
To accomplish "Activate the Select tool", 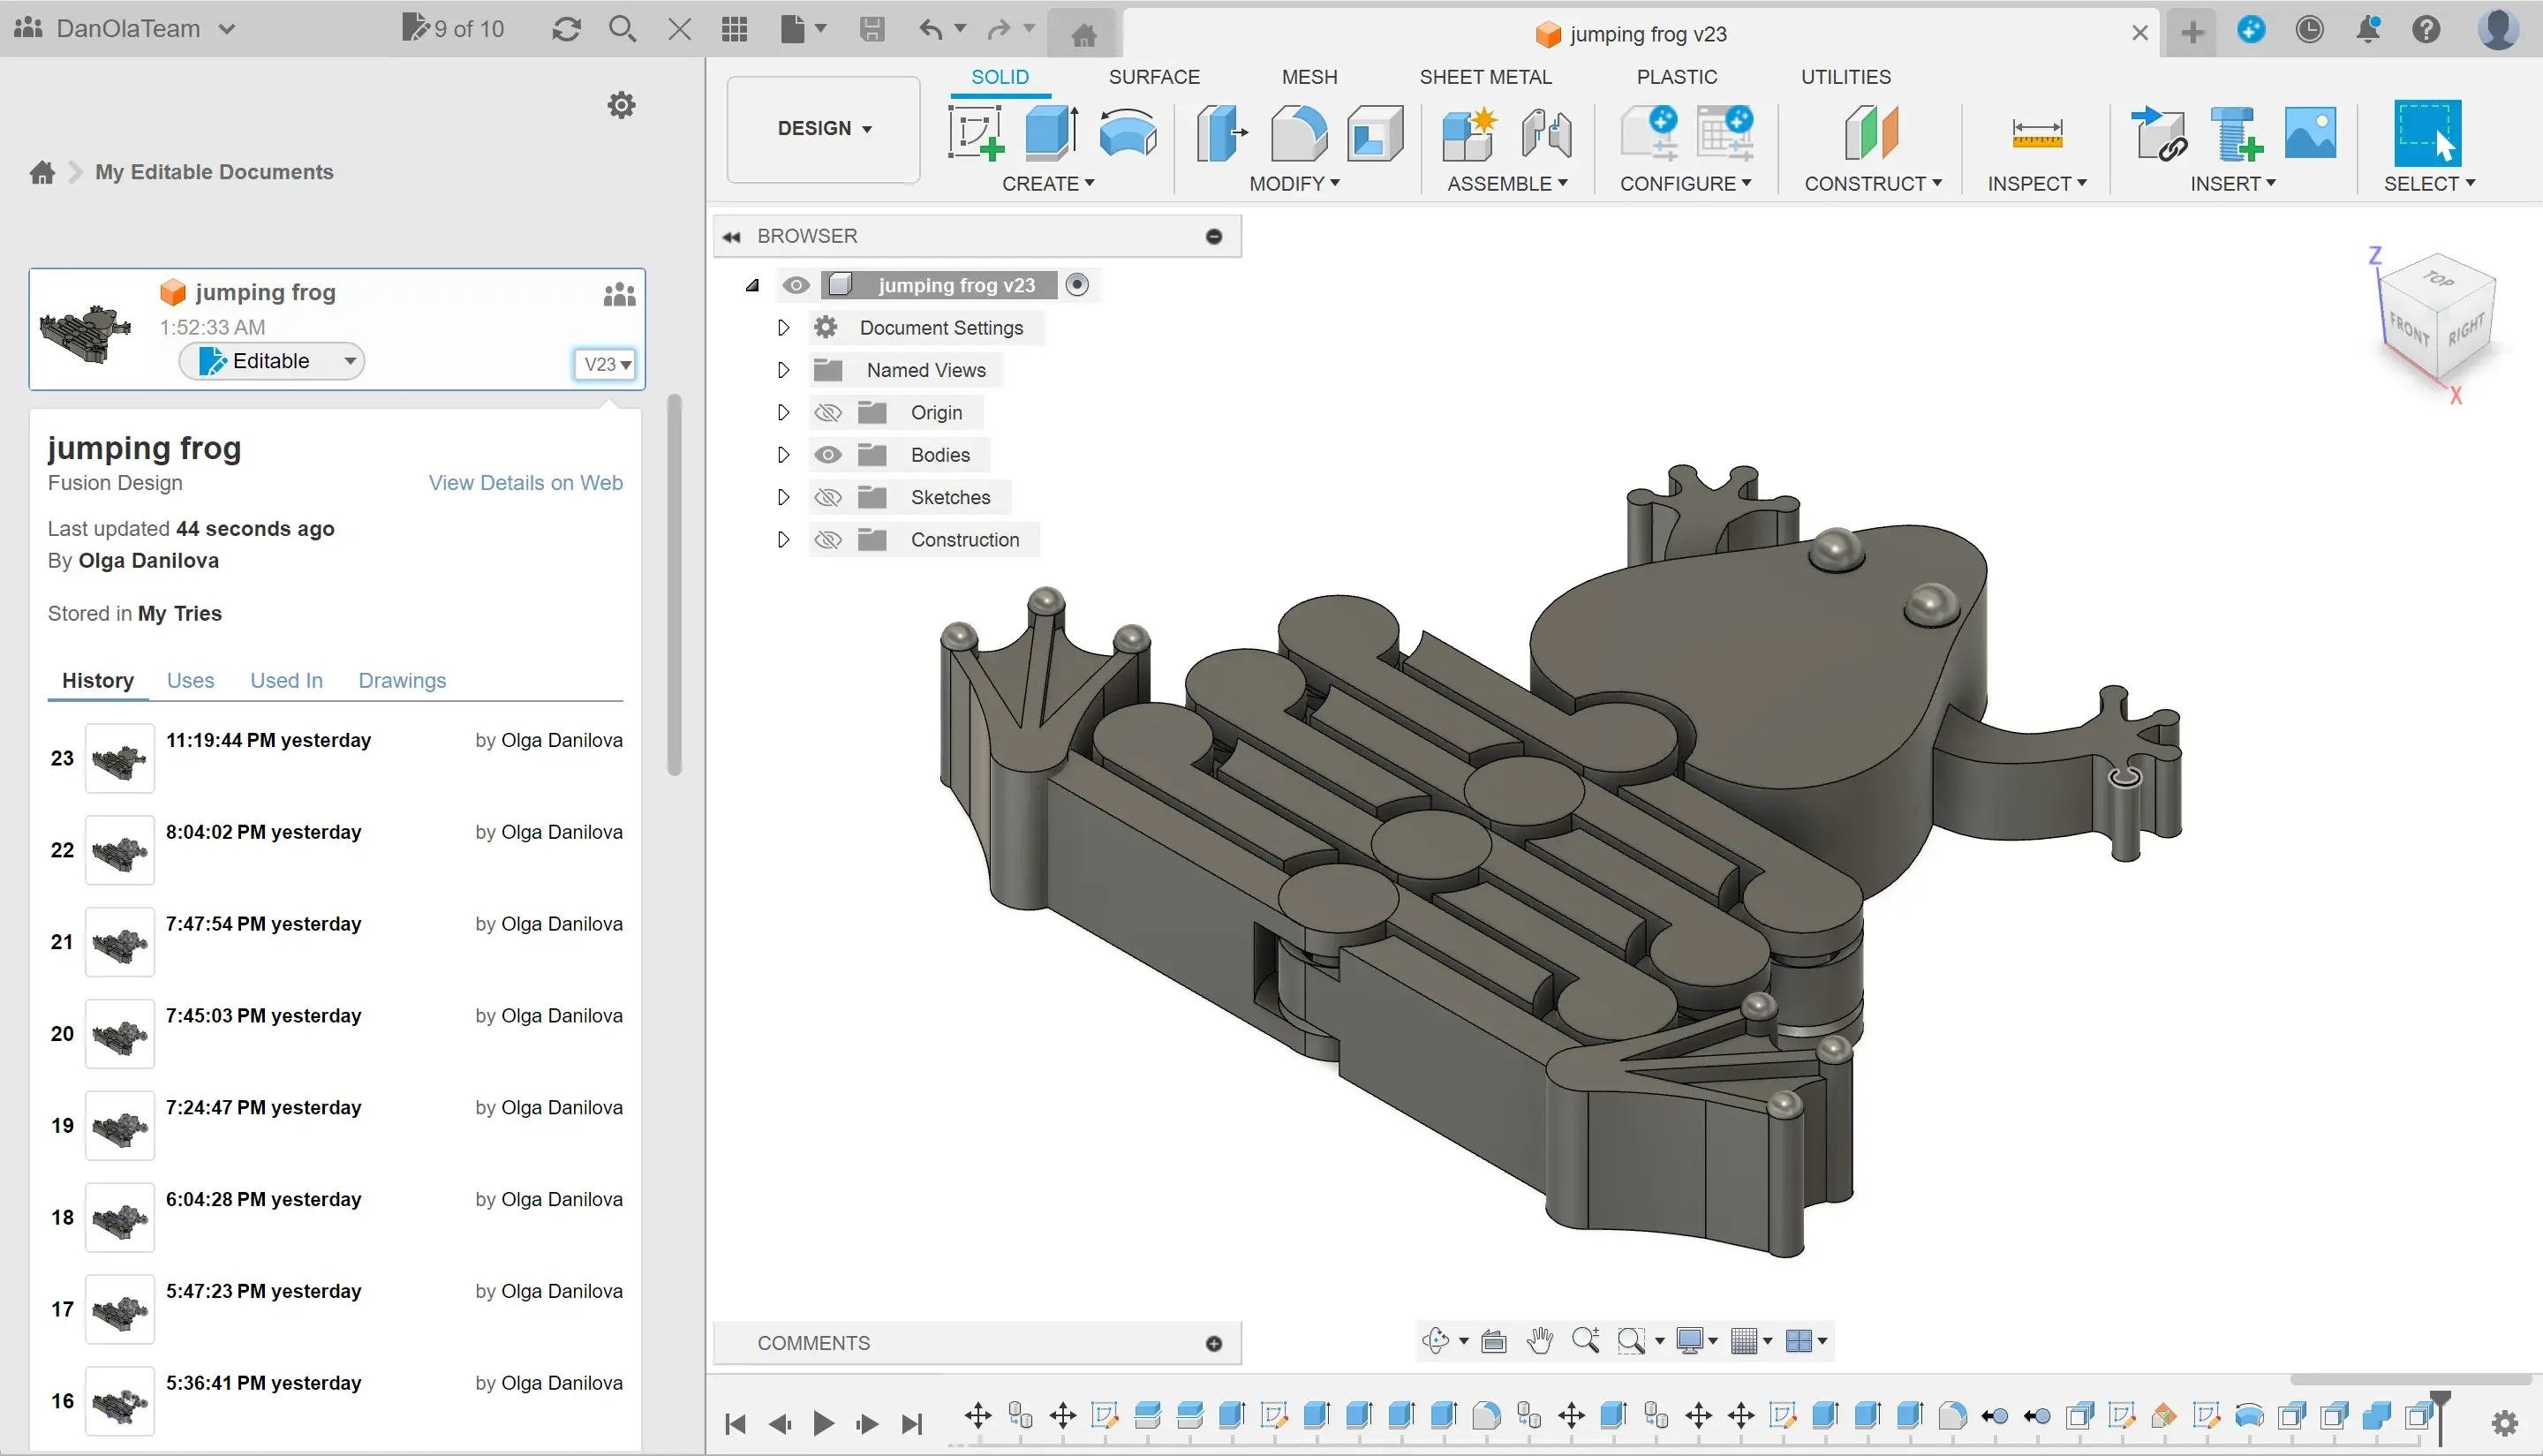I will (x=2427, y=133).
